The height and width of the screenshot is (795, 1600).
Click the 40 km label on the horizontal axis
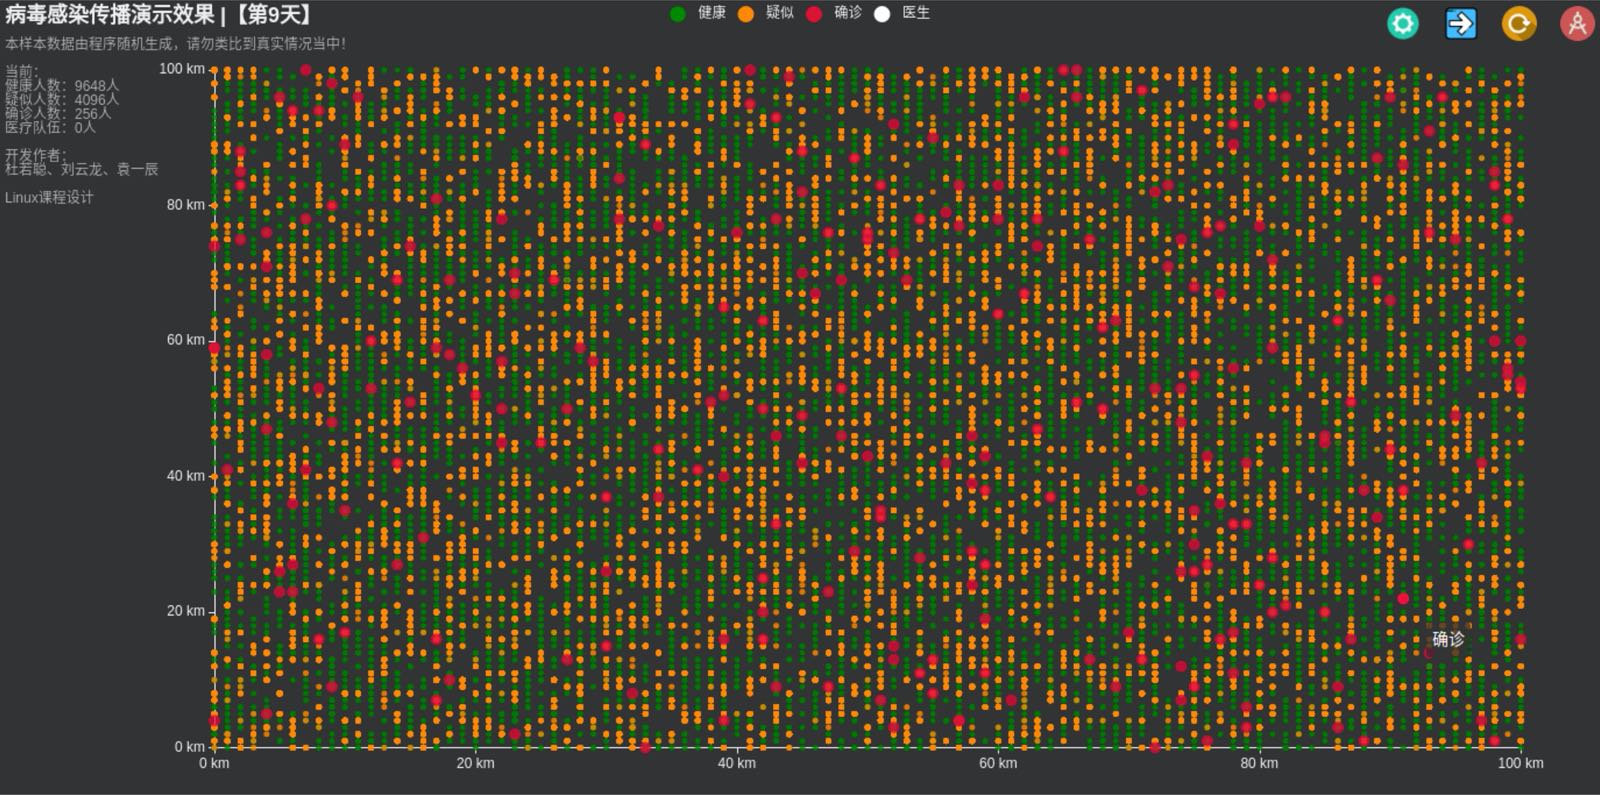point(737,763)
